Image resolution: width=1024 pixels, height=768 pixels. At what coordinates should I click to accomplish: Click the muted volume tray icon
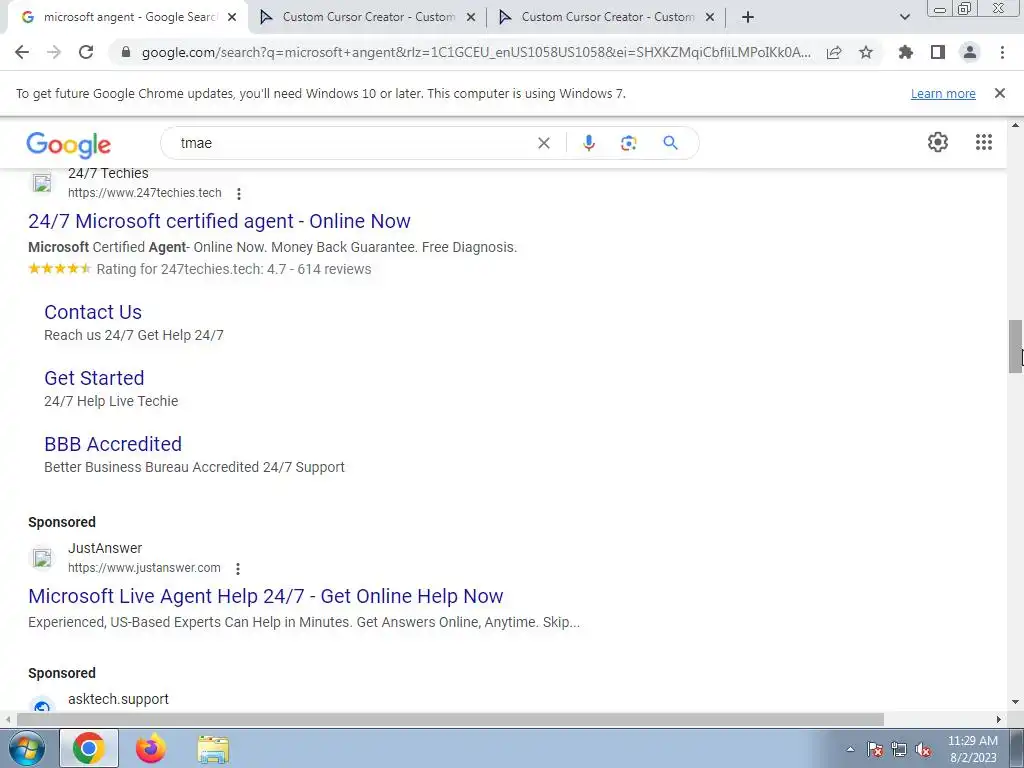coord(923,749)
